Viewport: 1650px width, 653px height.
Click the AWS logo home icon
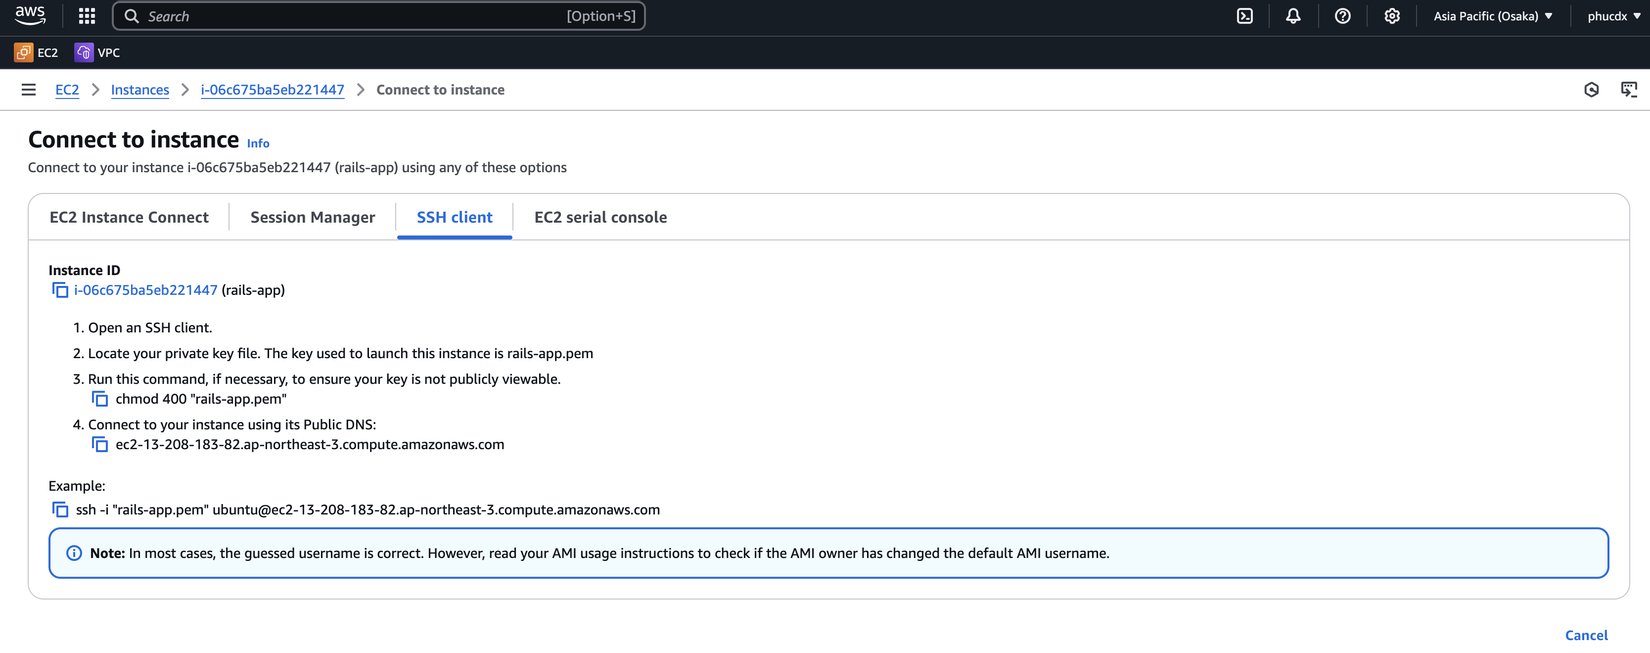[30, 15]
